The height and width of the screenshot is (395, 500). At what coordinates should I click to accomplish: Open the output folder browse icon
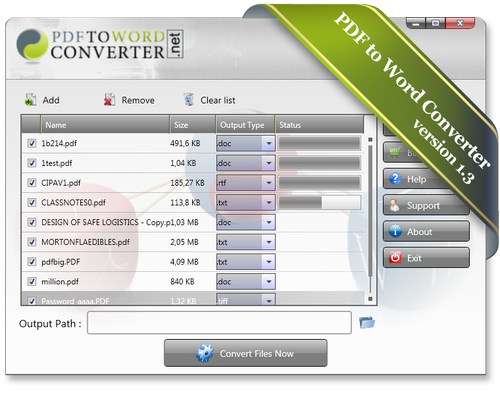click(x=367, y=322)
